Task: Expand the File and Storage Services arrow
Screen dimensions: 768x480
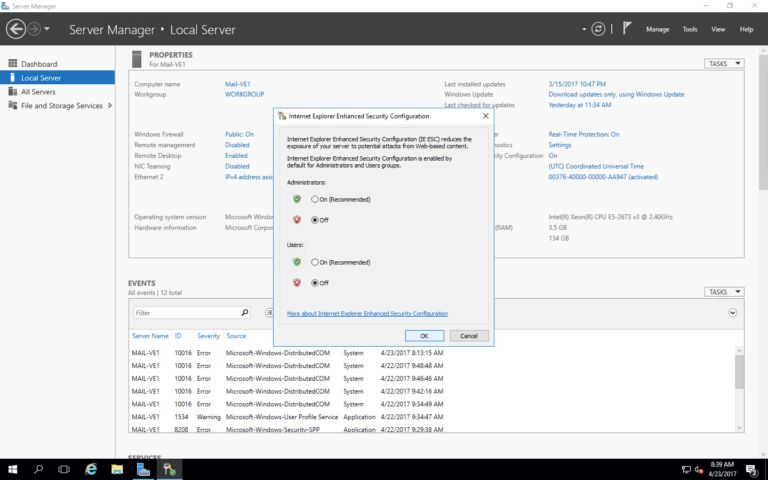Action: 110,105
